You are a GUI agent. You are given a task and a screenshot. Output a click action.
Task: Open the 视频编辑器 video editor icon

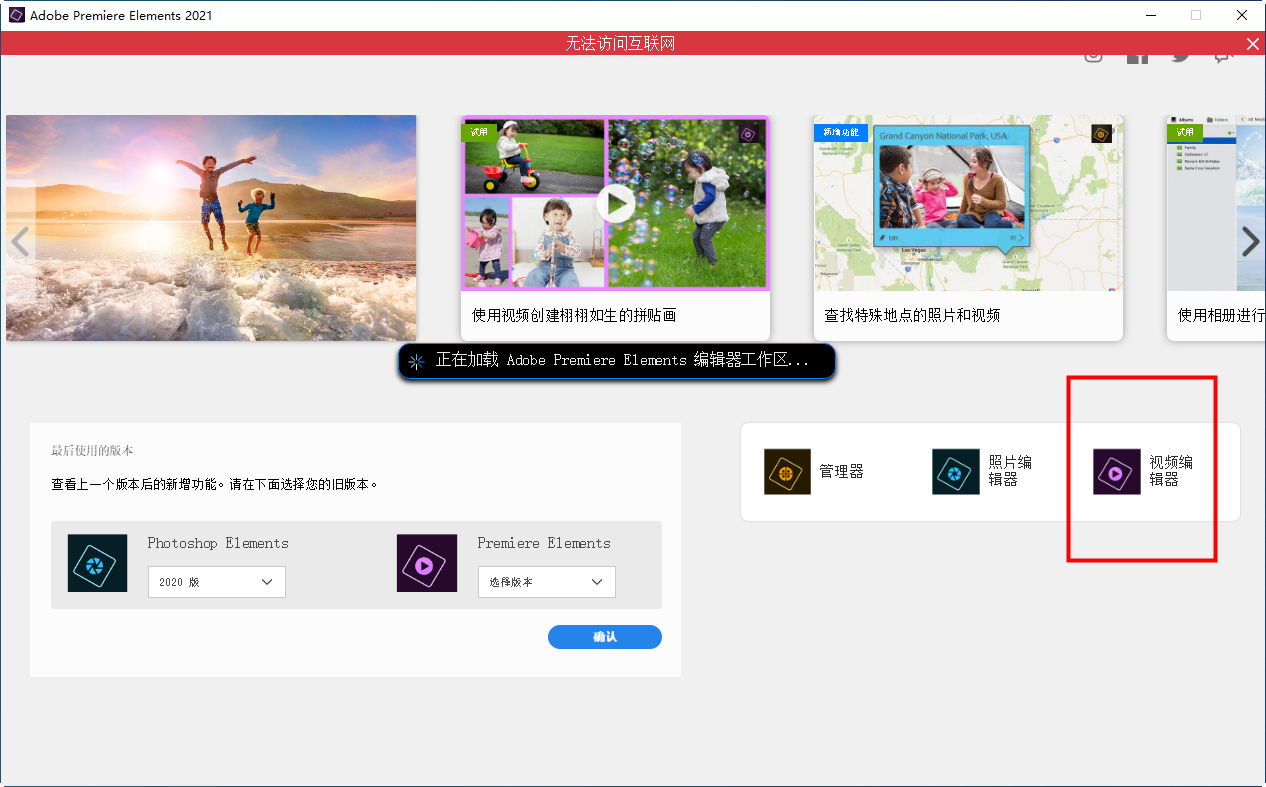pos(1117,471)
